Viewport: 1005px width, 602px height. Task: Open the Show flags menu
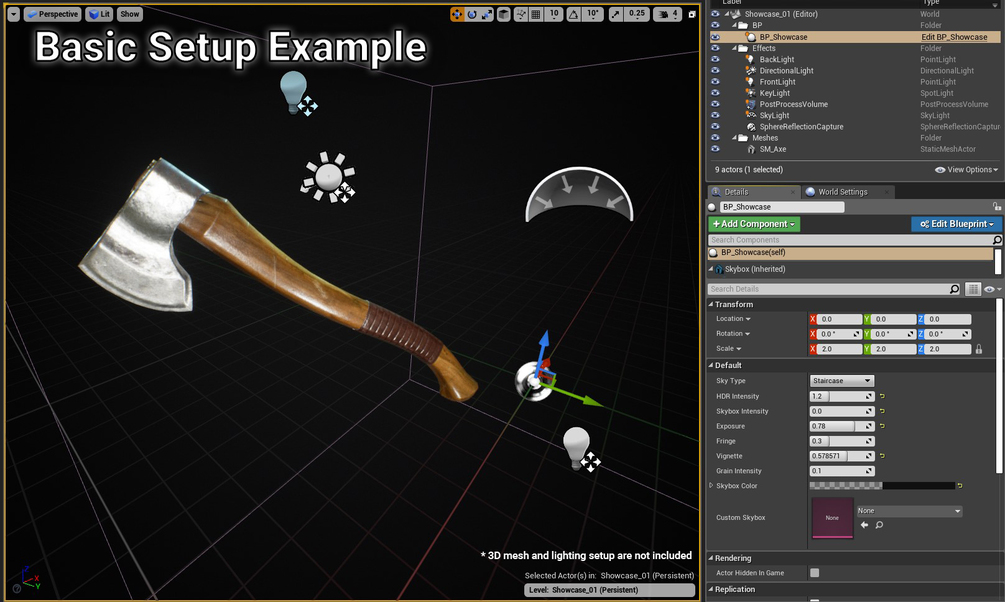(129, 14)
